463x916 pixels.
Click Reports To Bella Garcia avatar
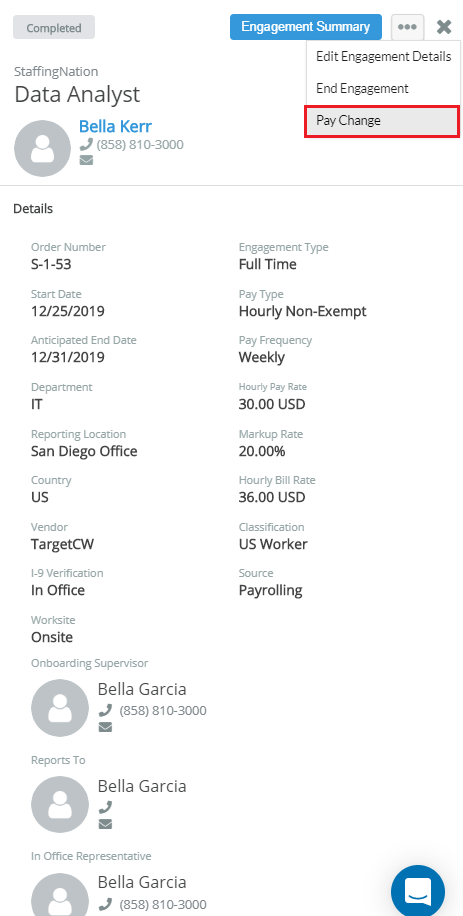coord(60,804)
